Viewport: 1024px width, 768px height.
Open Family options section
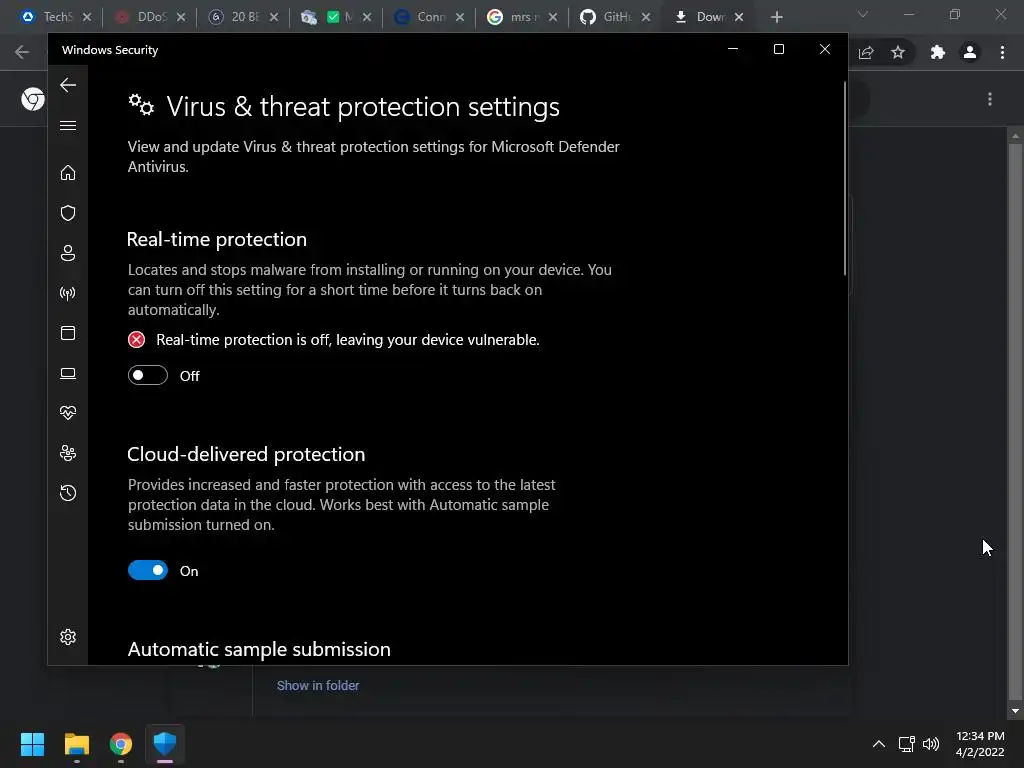[x=68, y=453]
